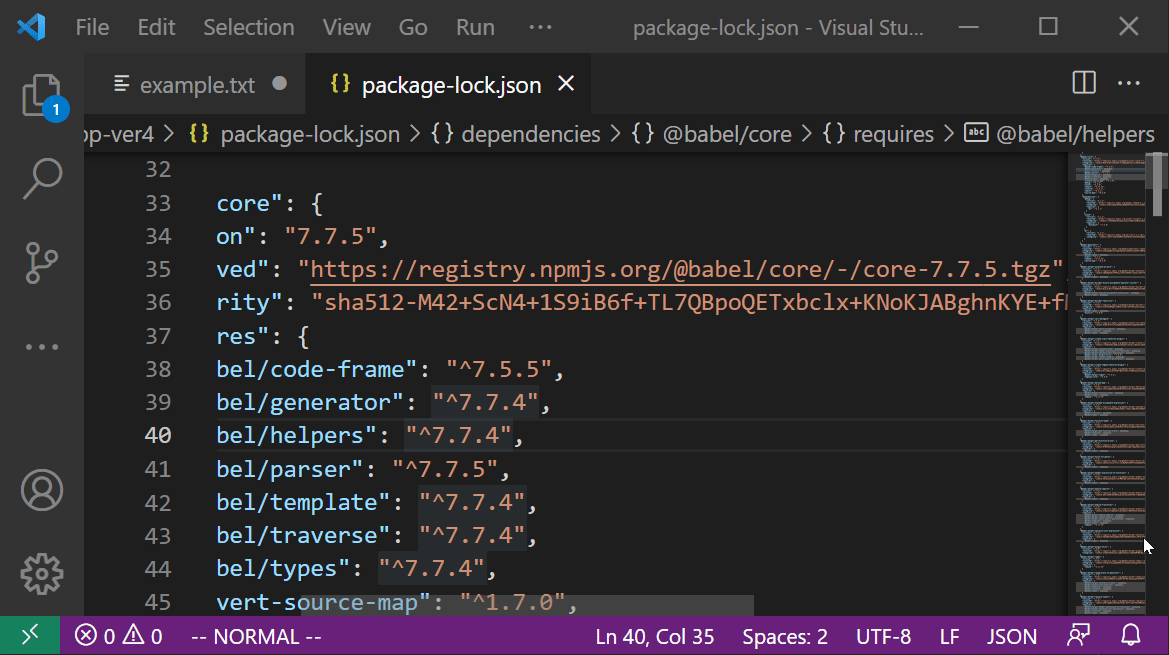Click the "7.7.5" version value on line 34
This screenshot has width=1169, height=655.
[330, 236]
